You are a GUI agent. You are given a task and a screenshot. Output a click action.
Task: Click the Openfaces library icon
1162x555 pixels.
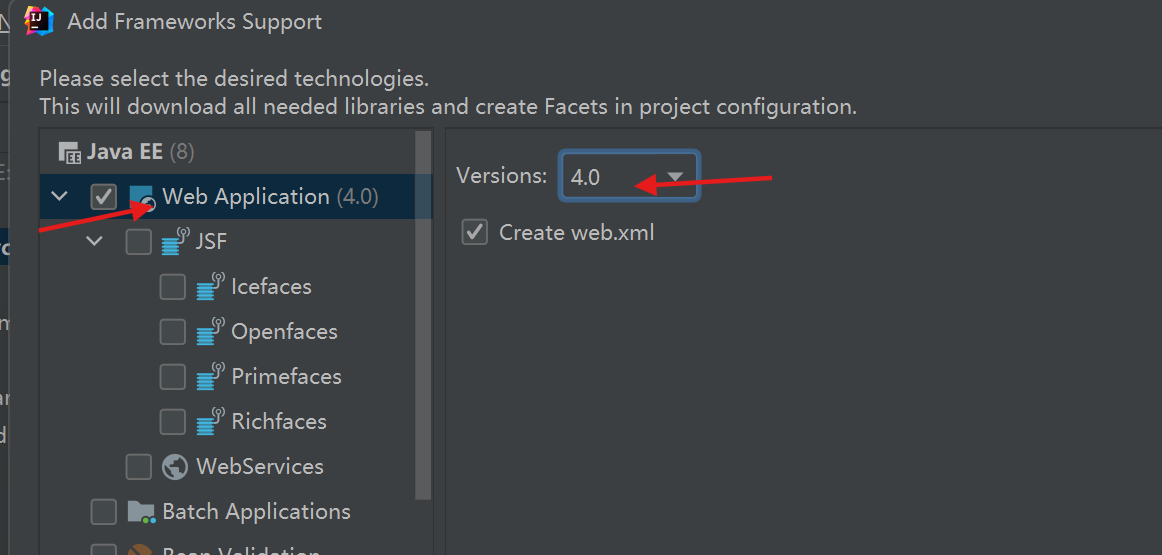[210, 332]
